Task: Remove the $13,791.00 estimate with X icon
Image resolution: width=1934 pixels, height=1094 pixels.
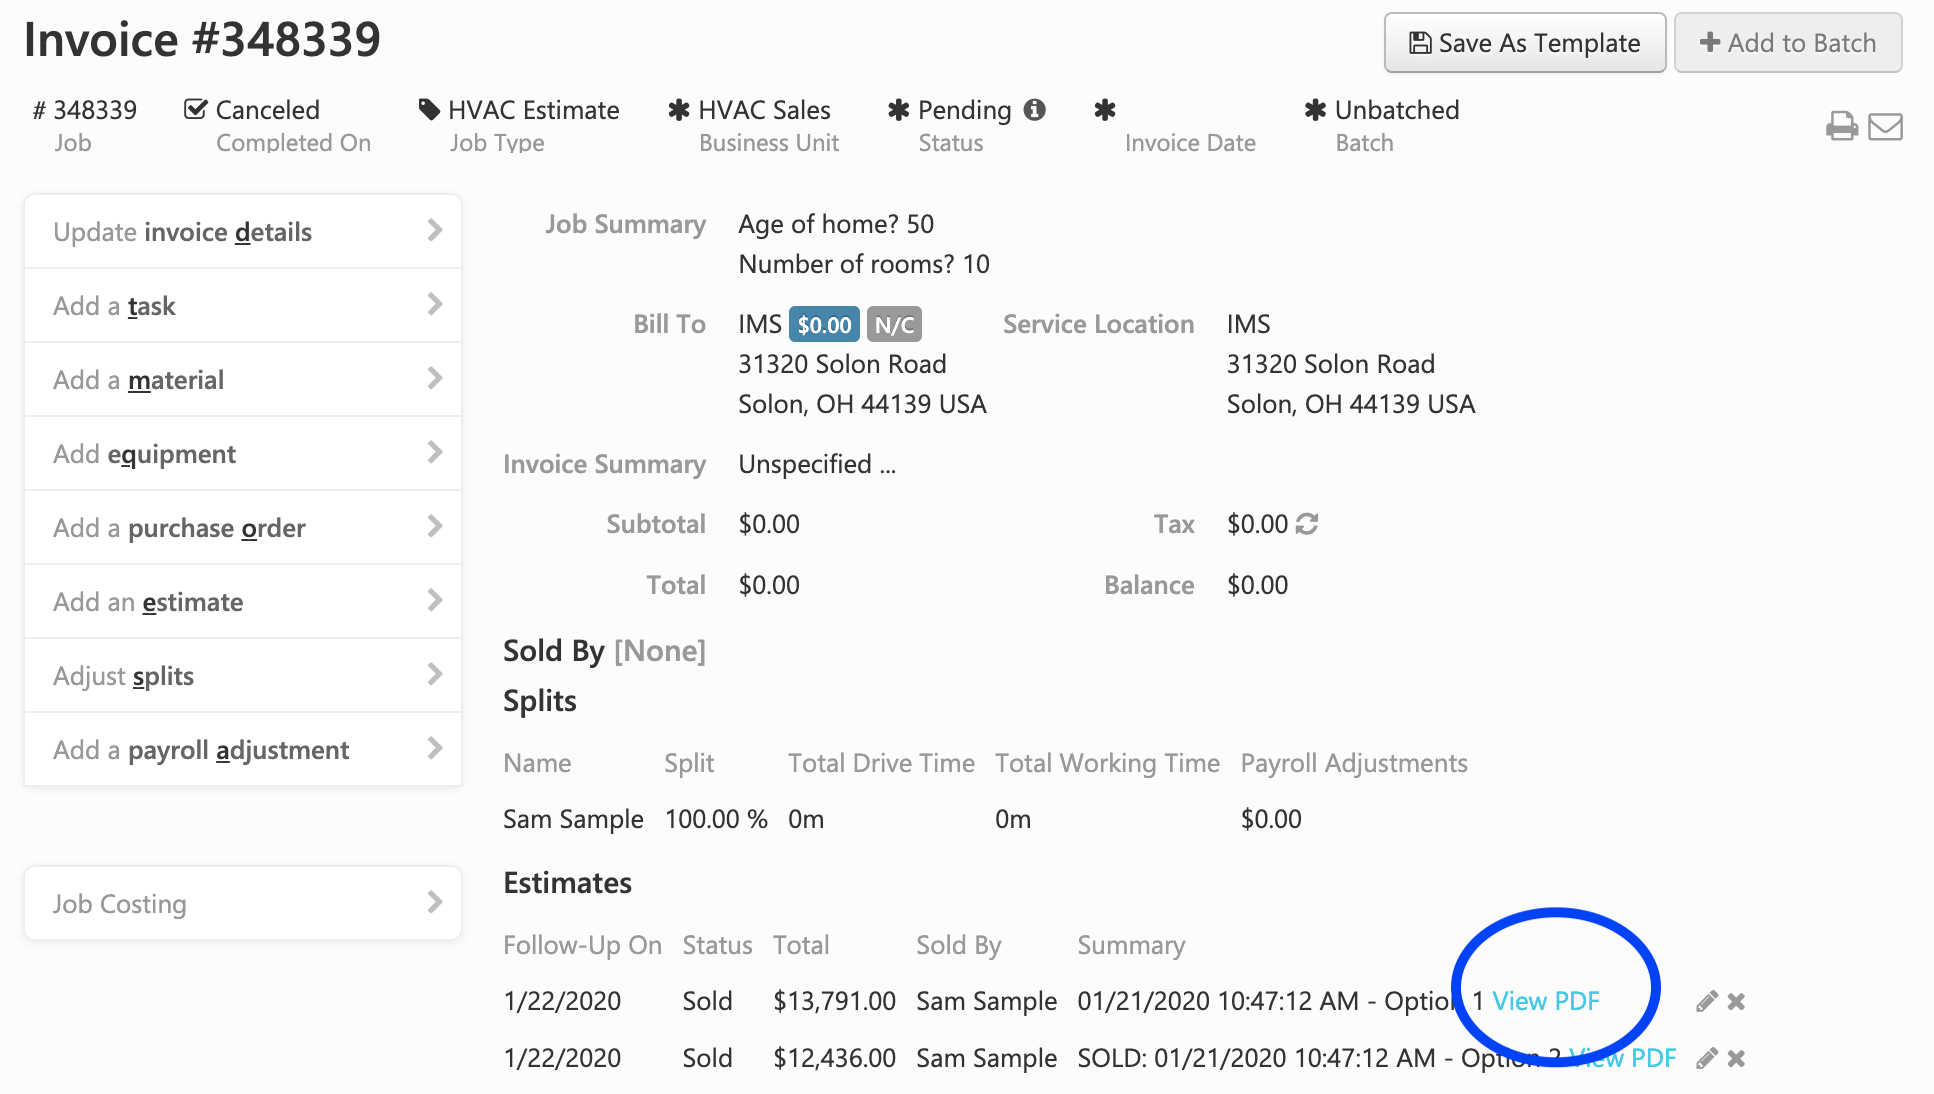Action: pyautogui.click(x=1736, y=1001)
